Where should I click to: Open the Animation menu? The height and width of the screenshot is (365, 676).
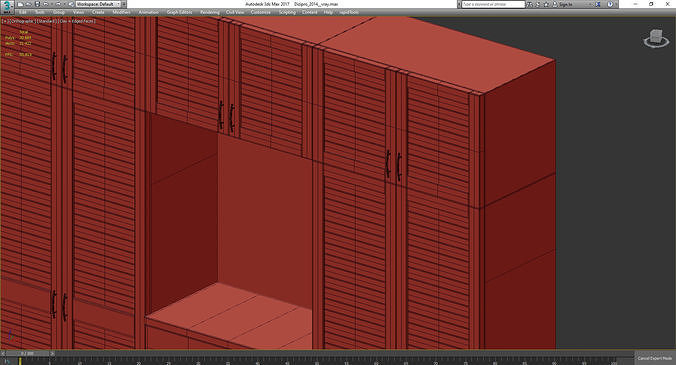pos(148,12)
